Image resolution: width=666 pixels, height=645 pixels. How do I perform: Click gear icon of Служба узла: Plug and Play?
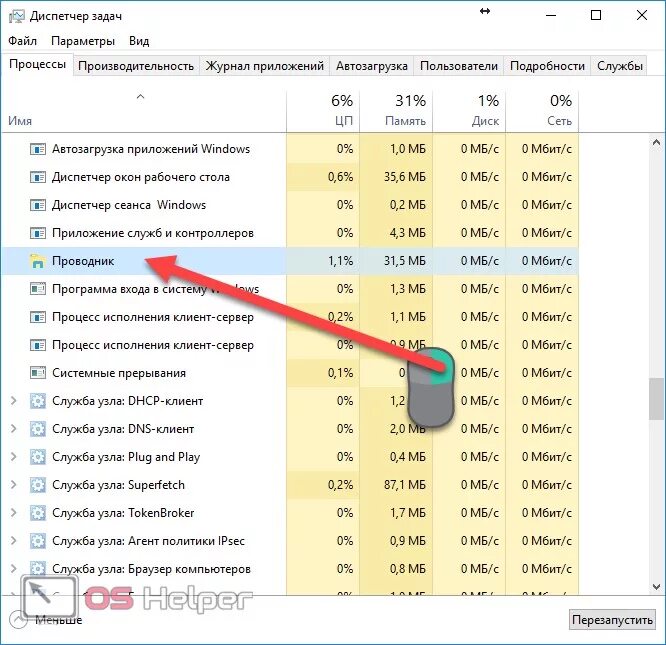38,457
